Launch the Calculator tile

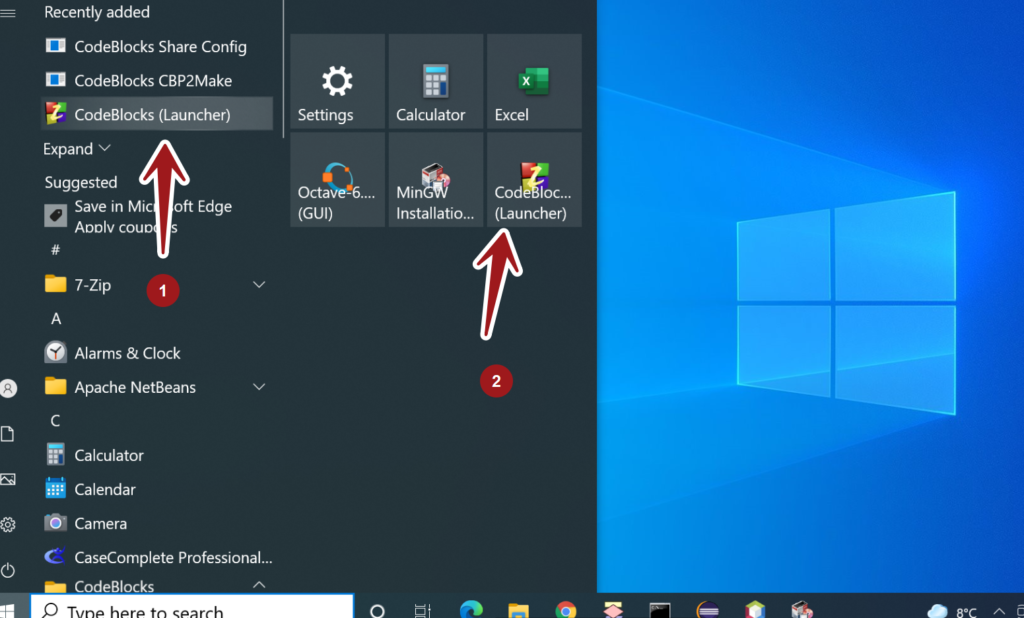click(435, 81)
